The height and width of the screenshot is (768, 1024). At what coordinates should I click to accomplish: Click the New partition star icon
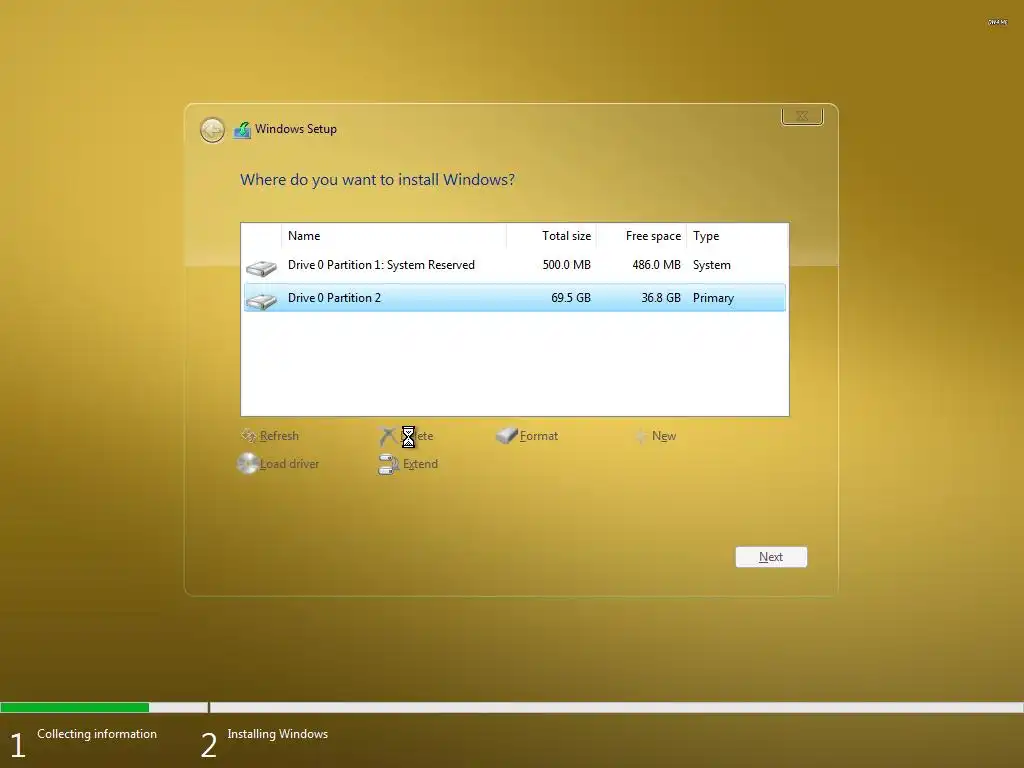pyautogui.click(x=641, y=436)
